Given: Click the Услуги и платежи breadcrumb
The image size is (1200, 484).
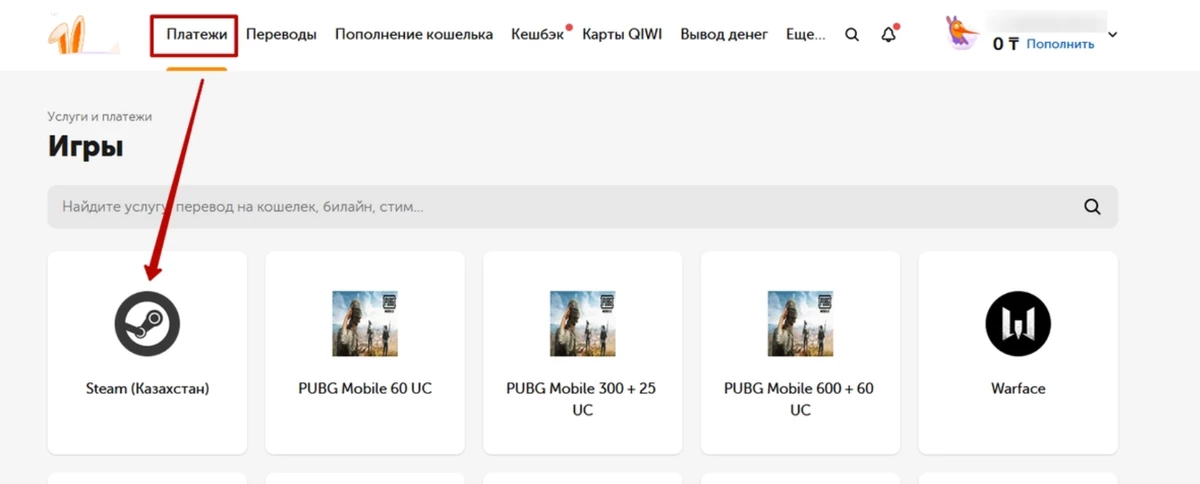Looking at the screenshot, I should click(x=100, y=117).
